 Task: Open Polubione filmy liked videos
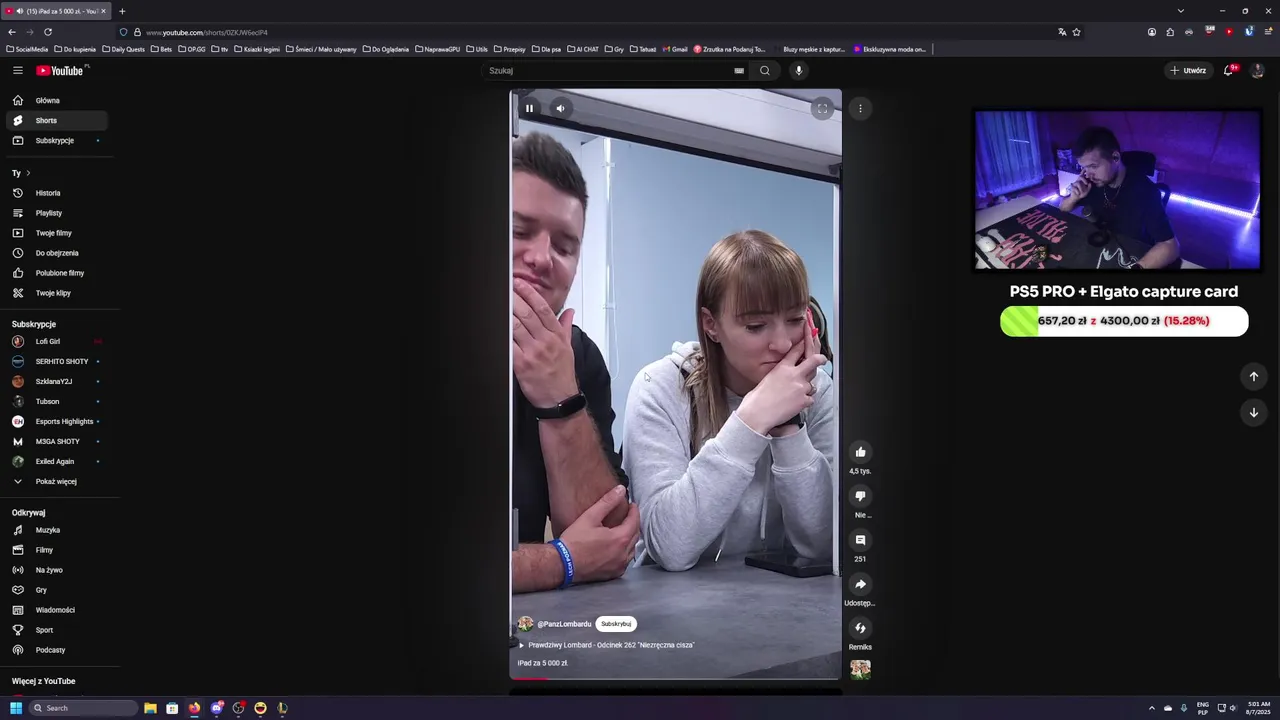(56, 273)
